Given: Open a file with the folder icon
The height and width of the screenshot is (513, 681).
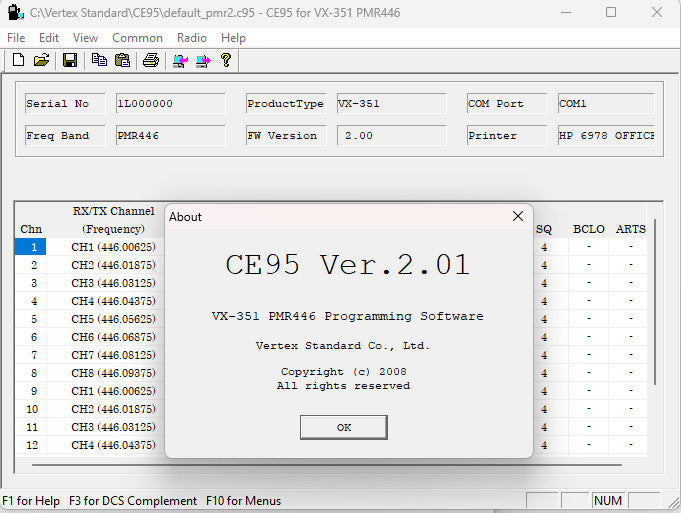Looking at the screenshot, I should 42,60.
